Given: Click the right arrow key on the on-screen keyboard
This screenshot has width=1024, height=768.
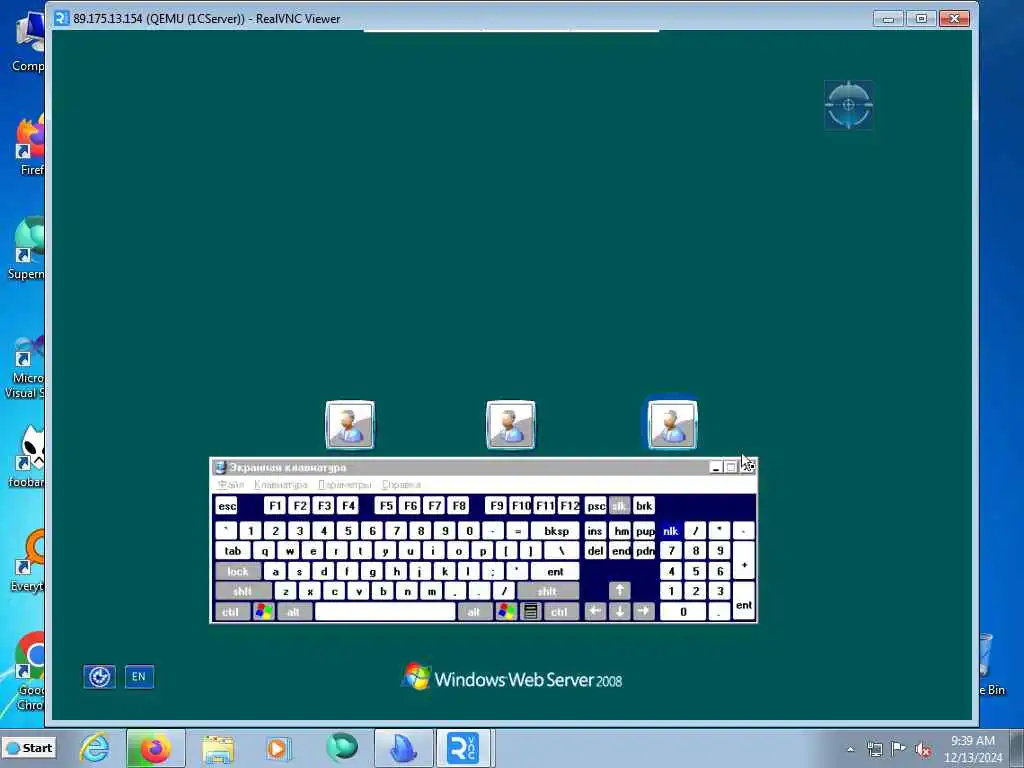Looking at the screenshot, I should click(x=644, y=612).
